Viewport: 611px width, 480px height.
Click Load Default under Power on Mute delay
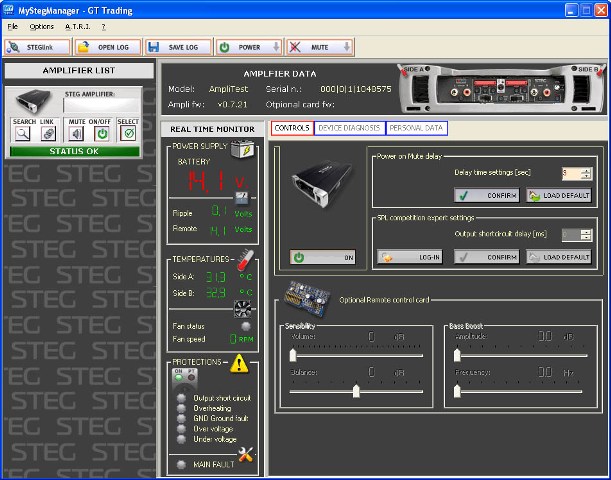[559, 196]
